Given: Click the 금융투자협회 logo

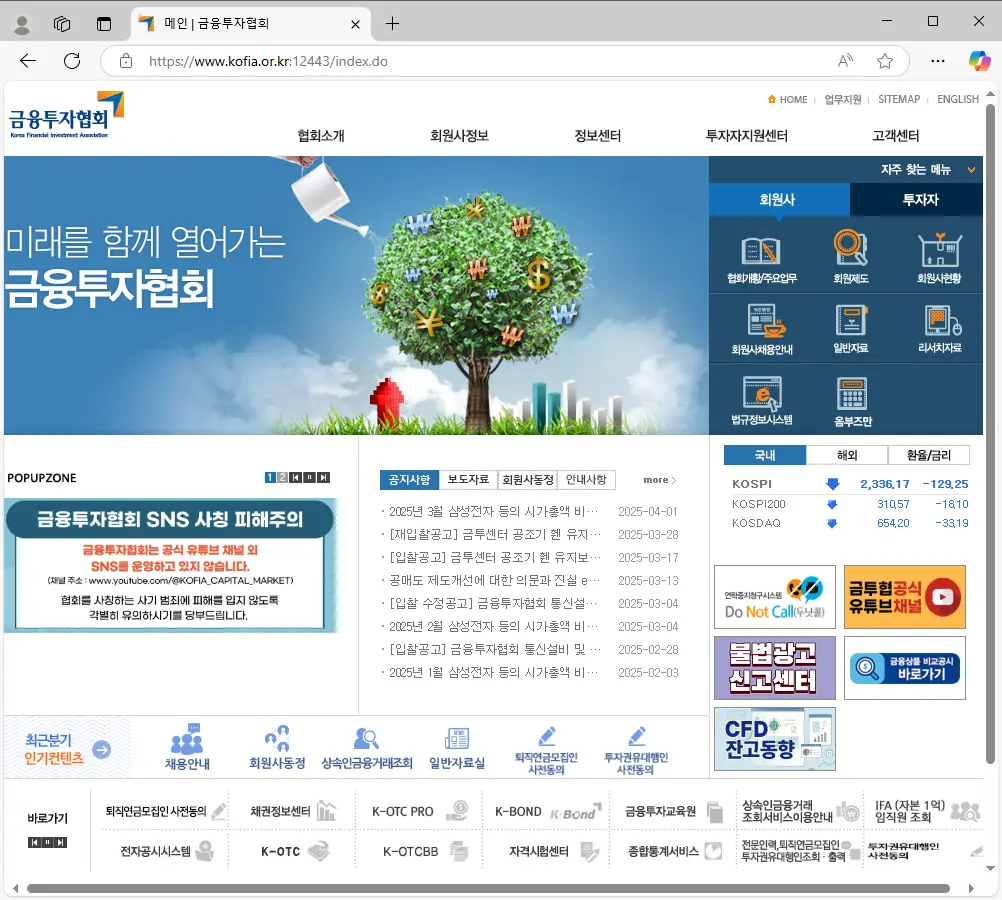Looking at the screenshot, I should (x=66, y=115).
